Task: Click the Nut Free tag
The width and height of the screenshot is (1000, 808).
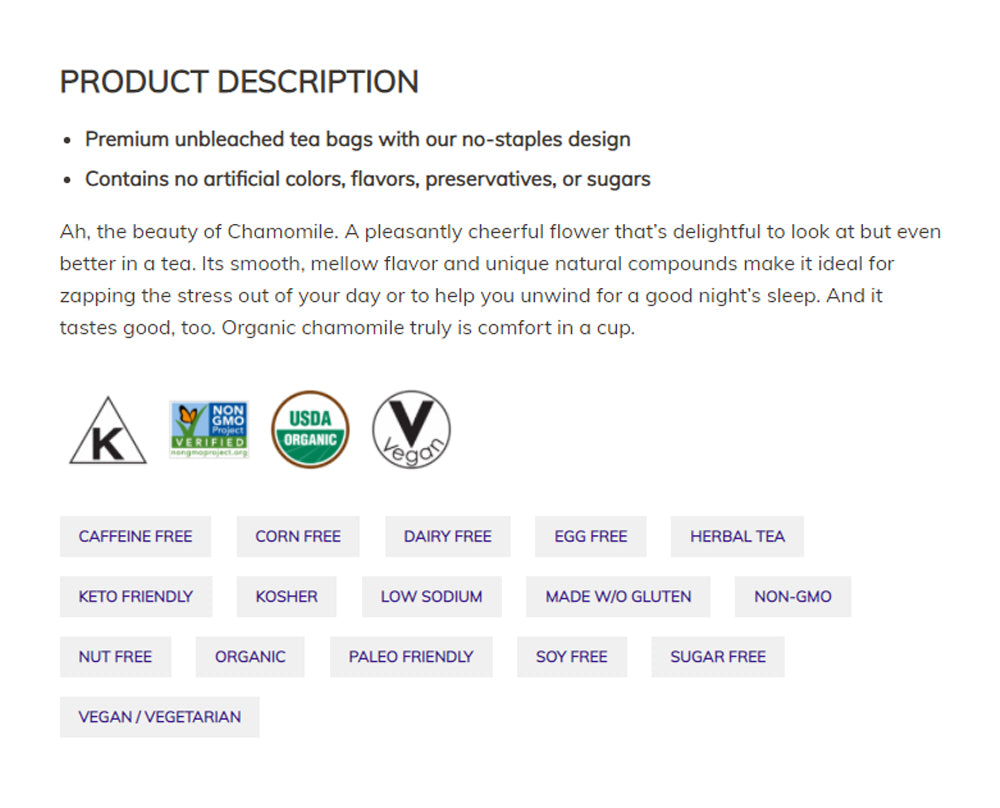Action: pos(115,657)
